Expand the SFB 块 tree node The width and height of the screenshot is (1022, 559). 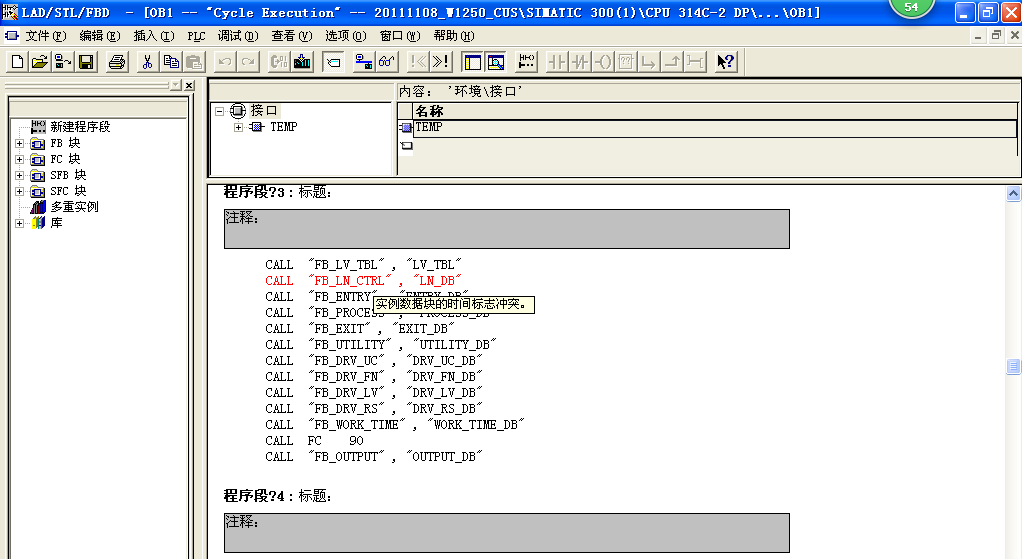click(20, 175)
